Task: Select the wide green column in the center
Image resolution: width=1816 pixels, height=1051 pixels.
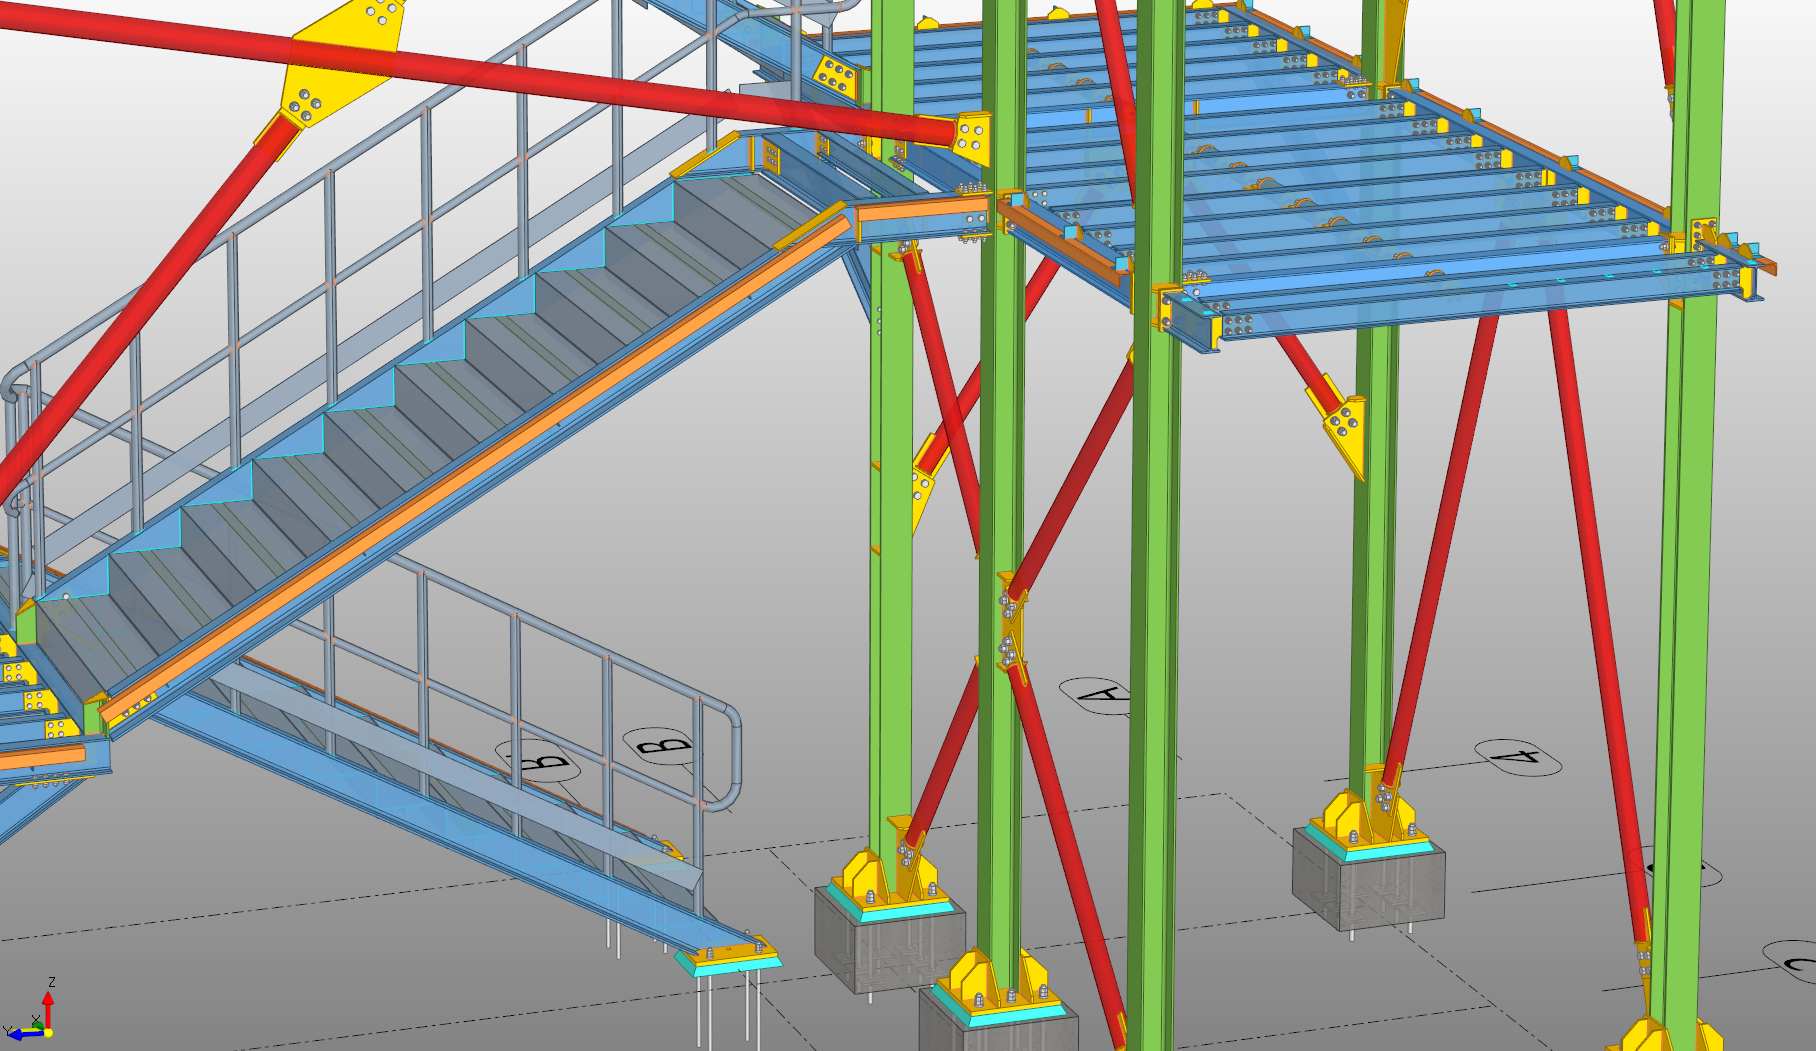Action: 1156,600
